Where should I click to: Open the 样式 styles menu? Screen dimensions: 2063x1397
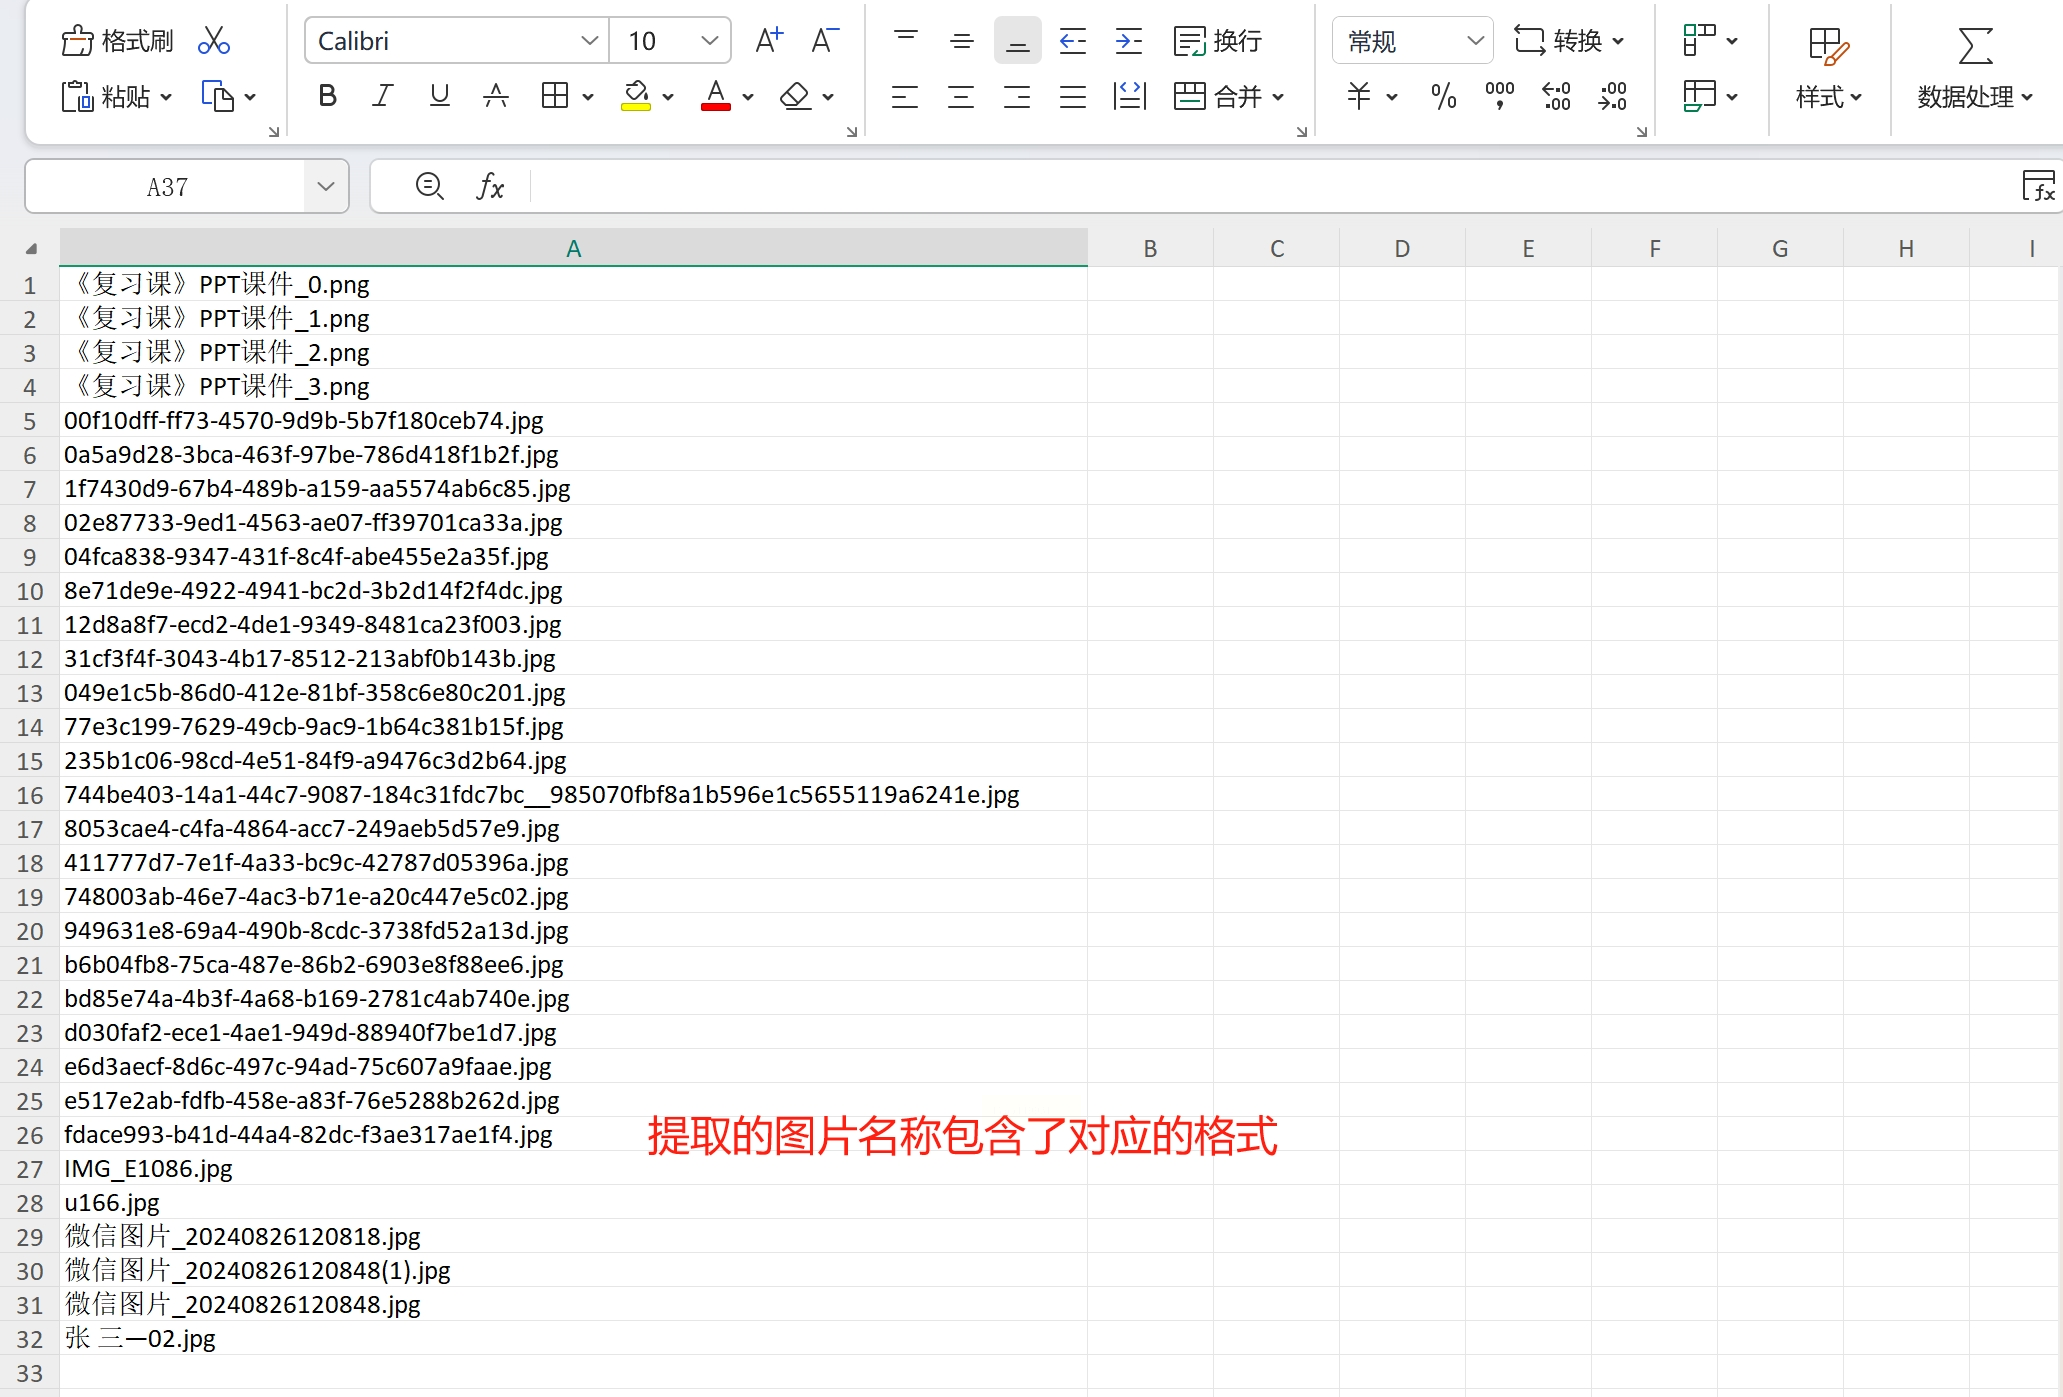tap(1827, 96)
